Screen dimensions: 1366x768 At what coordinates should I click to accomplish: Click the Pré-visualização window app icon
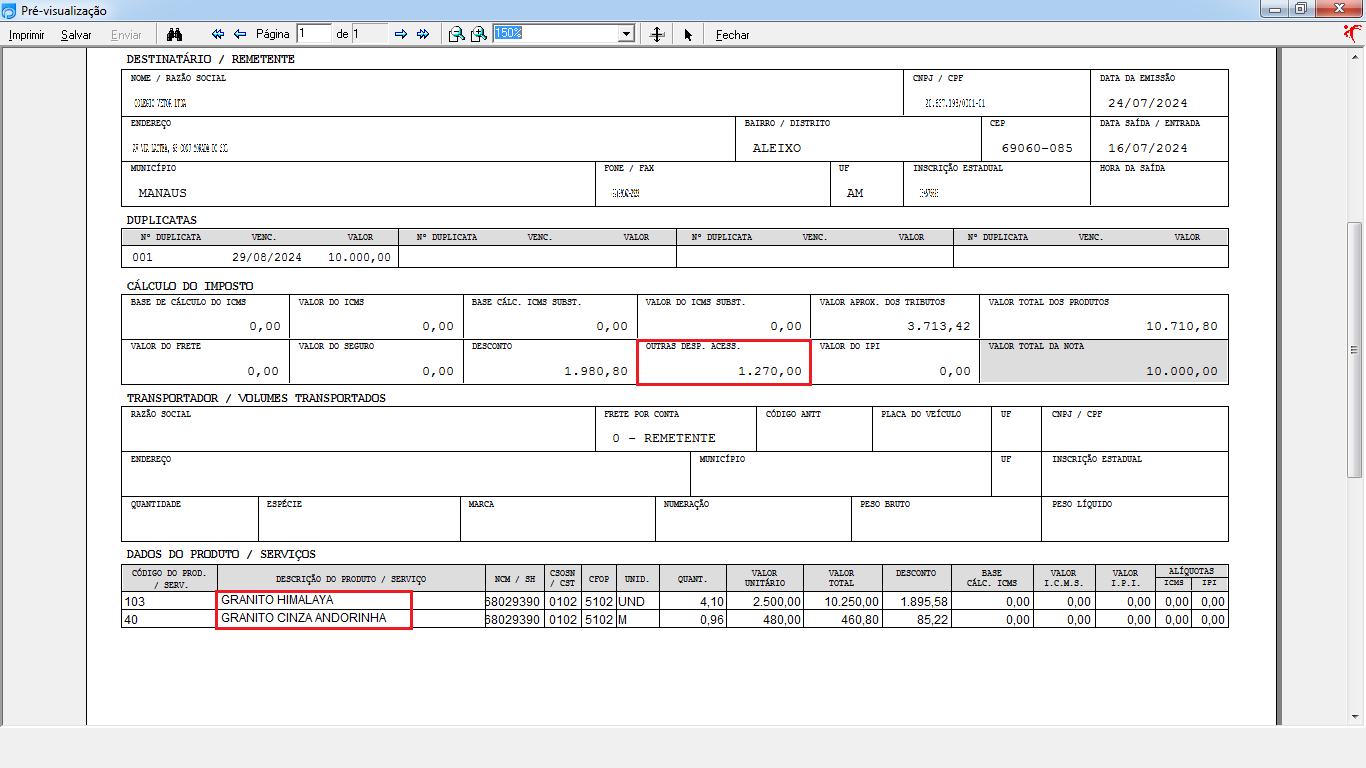(x=9, y=10)
